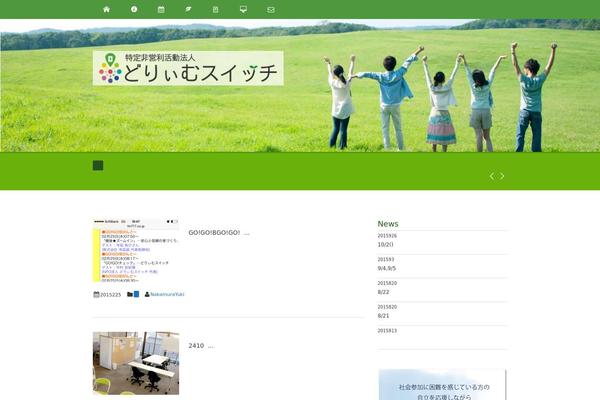The width and height of the screenshot is (600, 400).
Task: Open the news item 8/22
Action: click(383, 292)
